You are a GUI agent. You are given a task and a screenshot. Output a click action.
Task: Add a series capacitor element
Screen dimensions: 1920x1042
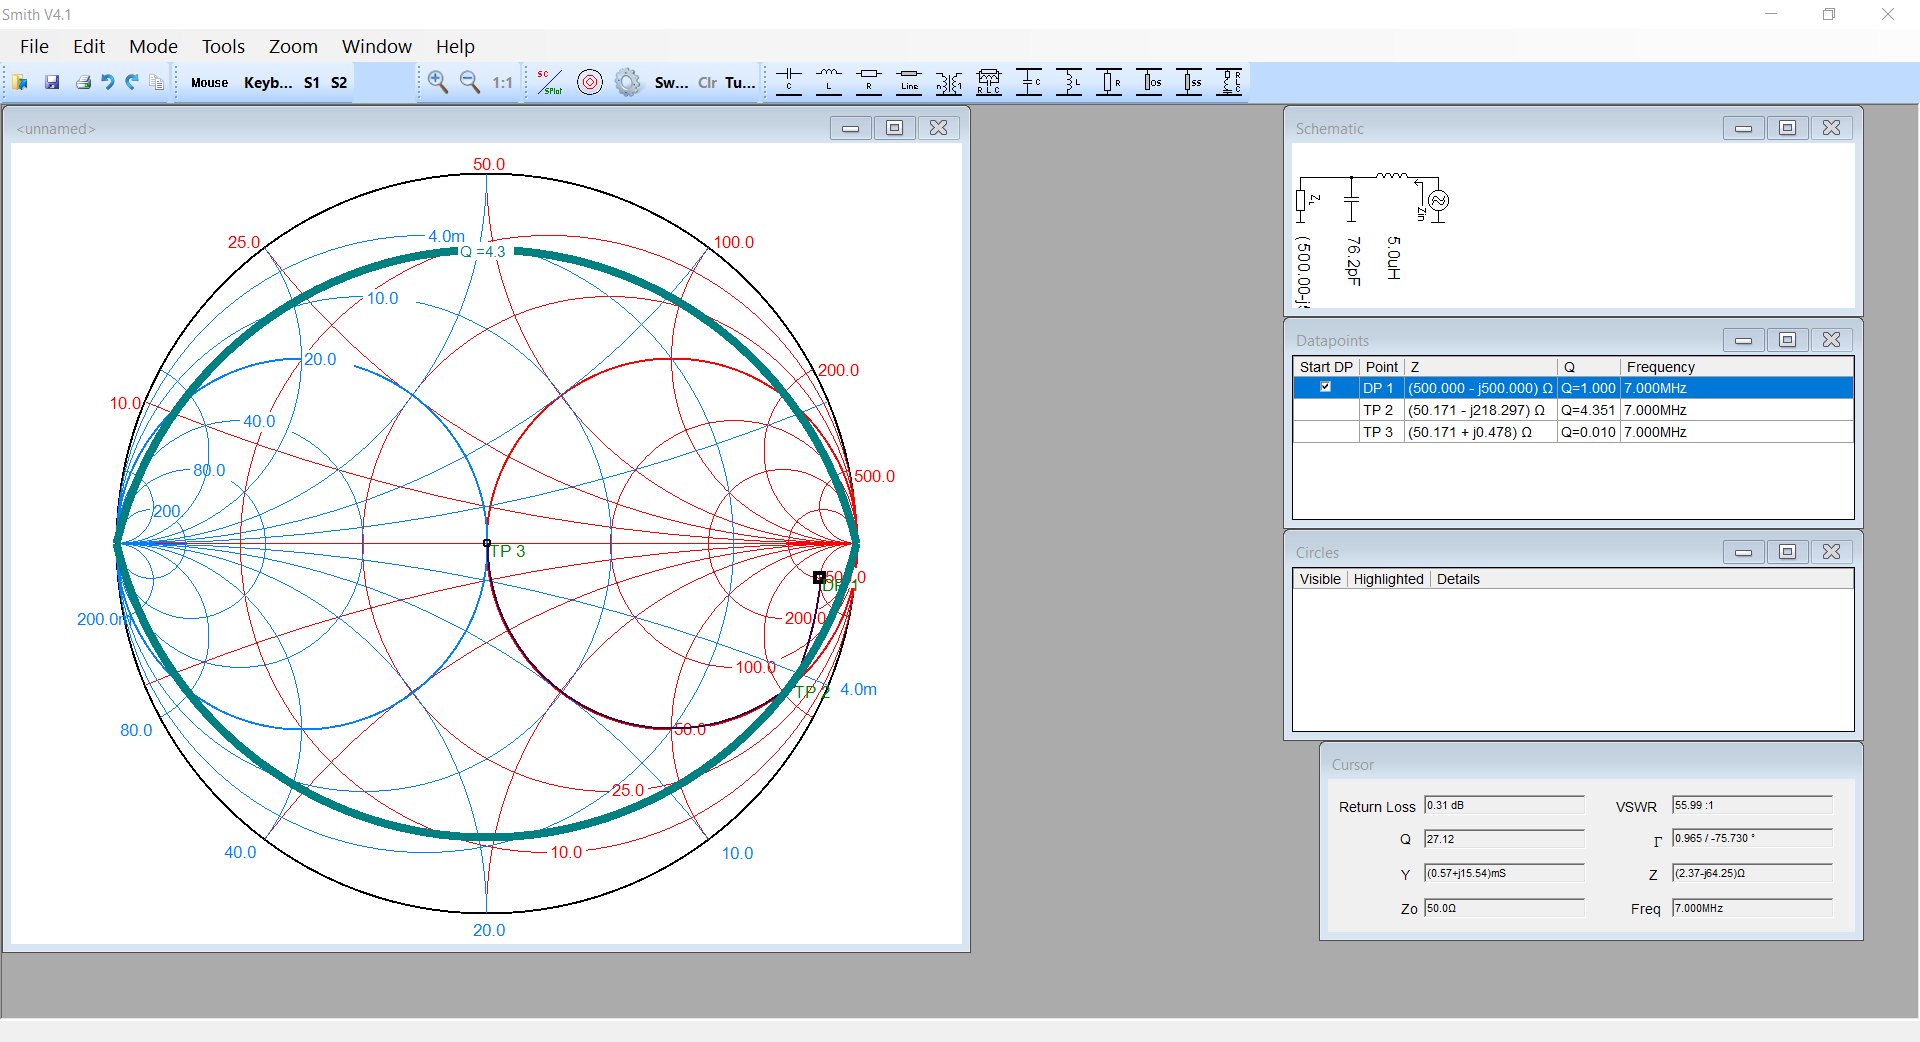tap(789, 82)
